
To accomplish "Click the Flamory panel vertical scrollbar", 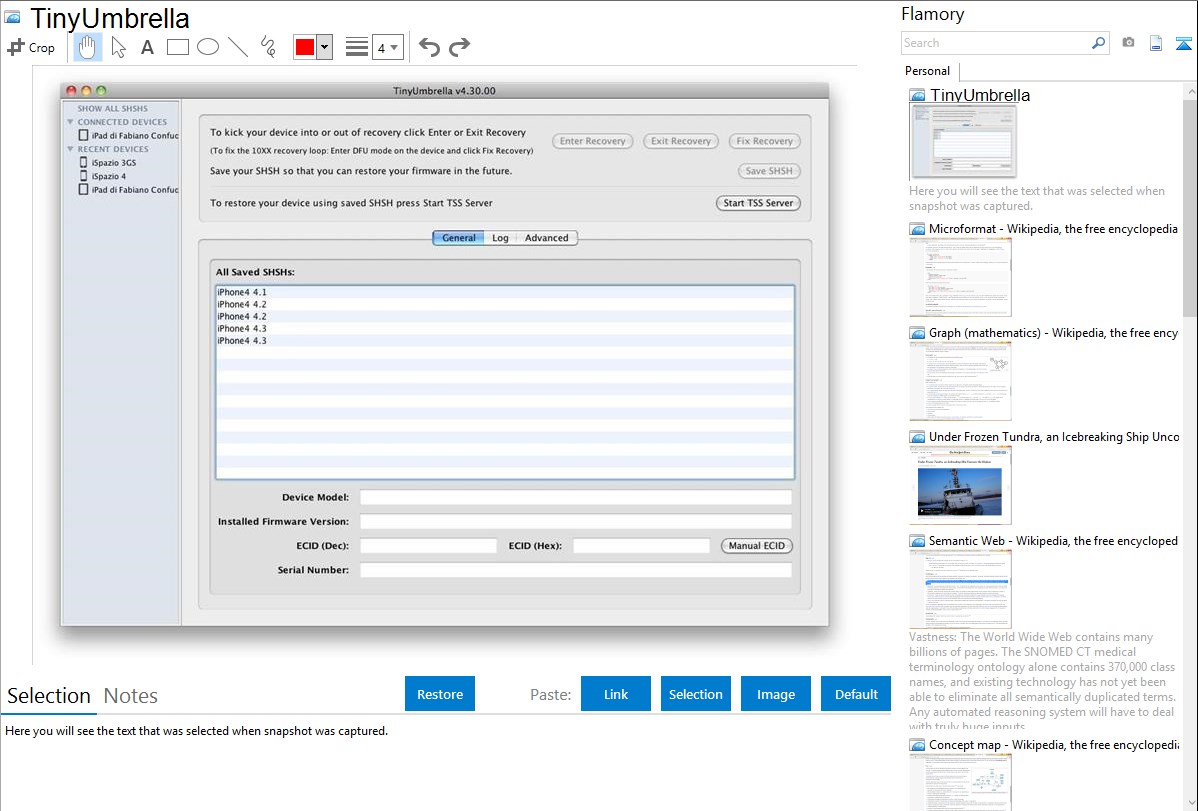I will coord(1190,206).
